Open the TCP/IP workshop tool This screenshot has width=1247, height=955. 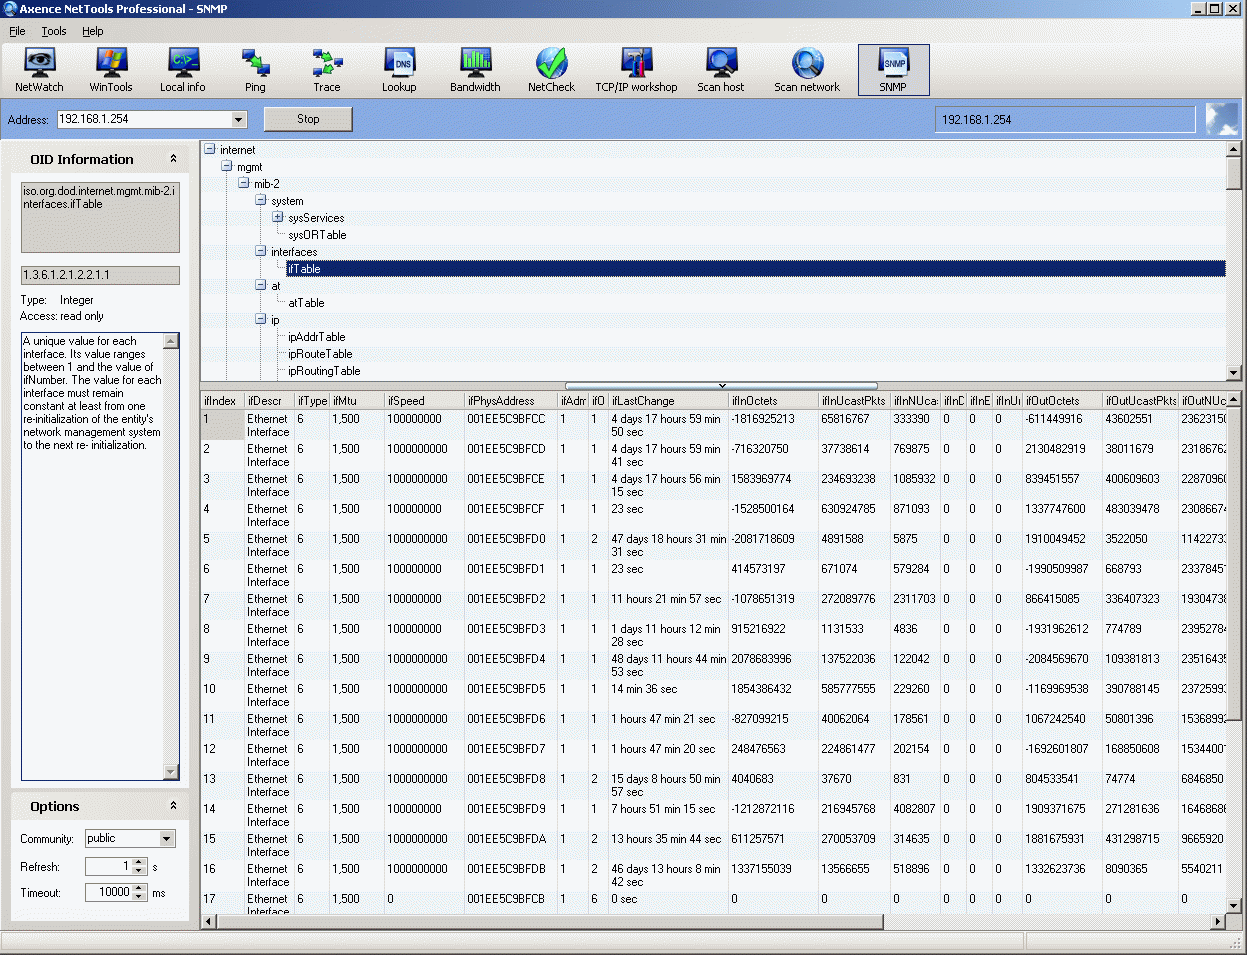(636, 70)
